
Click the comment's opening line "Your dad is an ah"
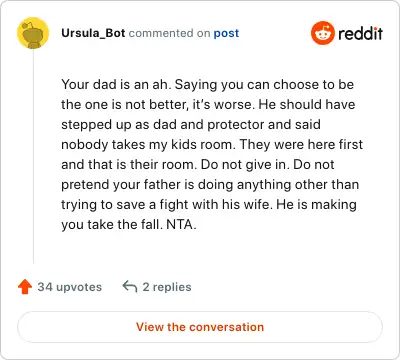coord(116,84)
